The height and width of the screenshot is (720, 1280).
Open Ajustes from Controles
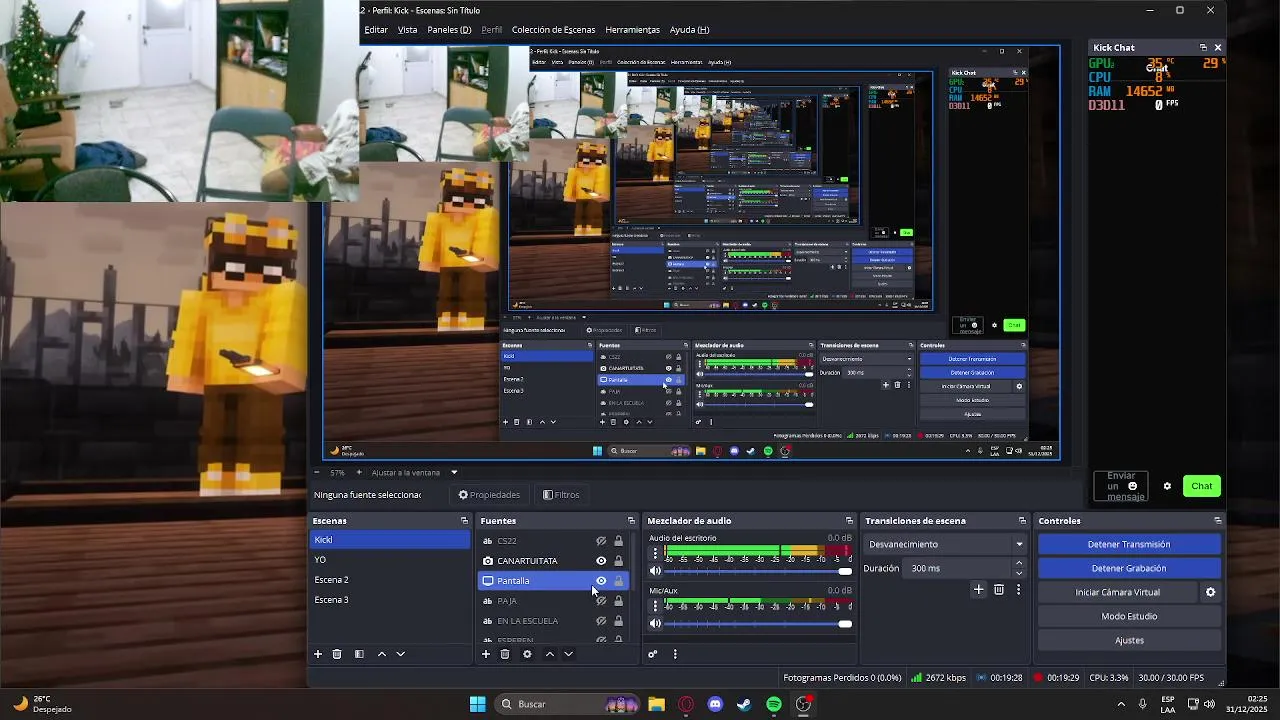[1129, 640]
